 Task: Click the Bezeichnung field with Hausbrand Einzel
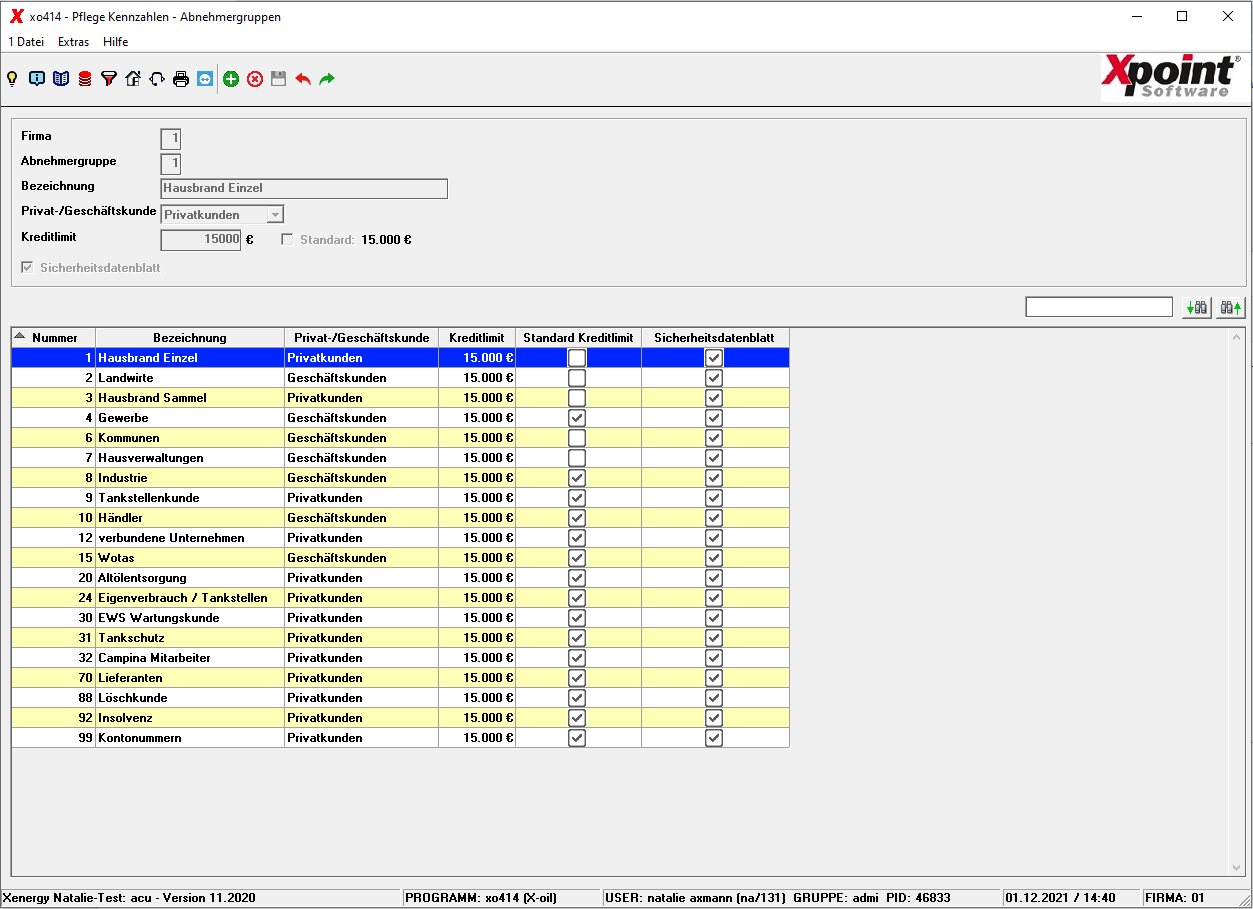[x=304, y=189]
